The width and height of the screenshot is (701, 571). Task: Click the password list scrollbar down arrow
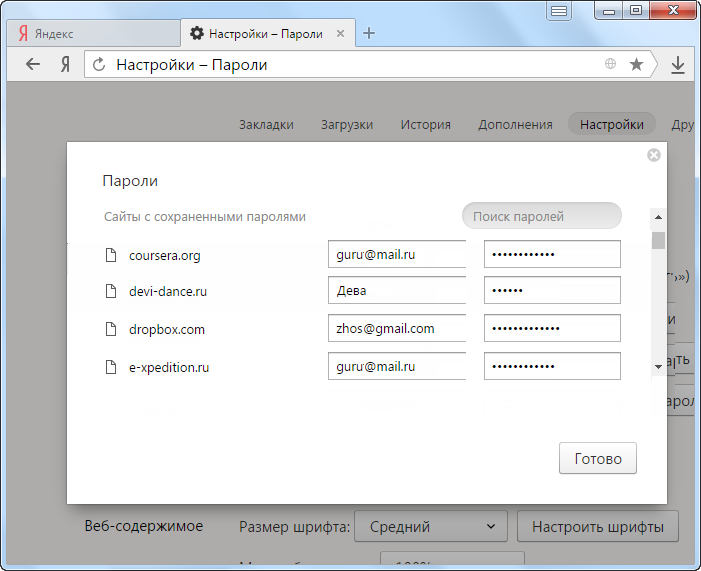658,367
